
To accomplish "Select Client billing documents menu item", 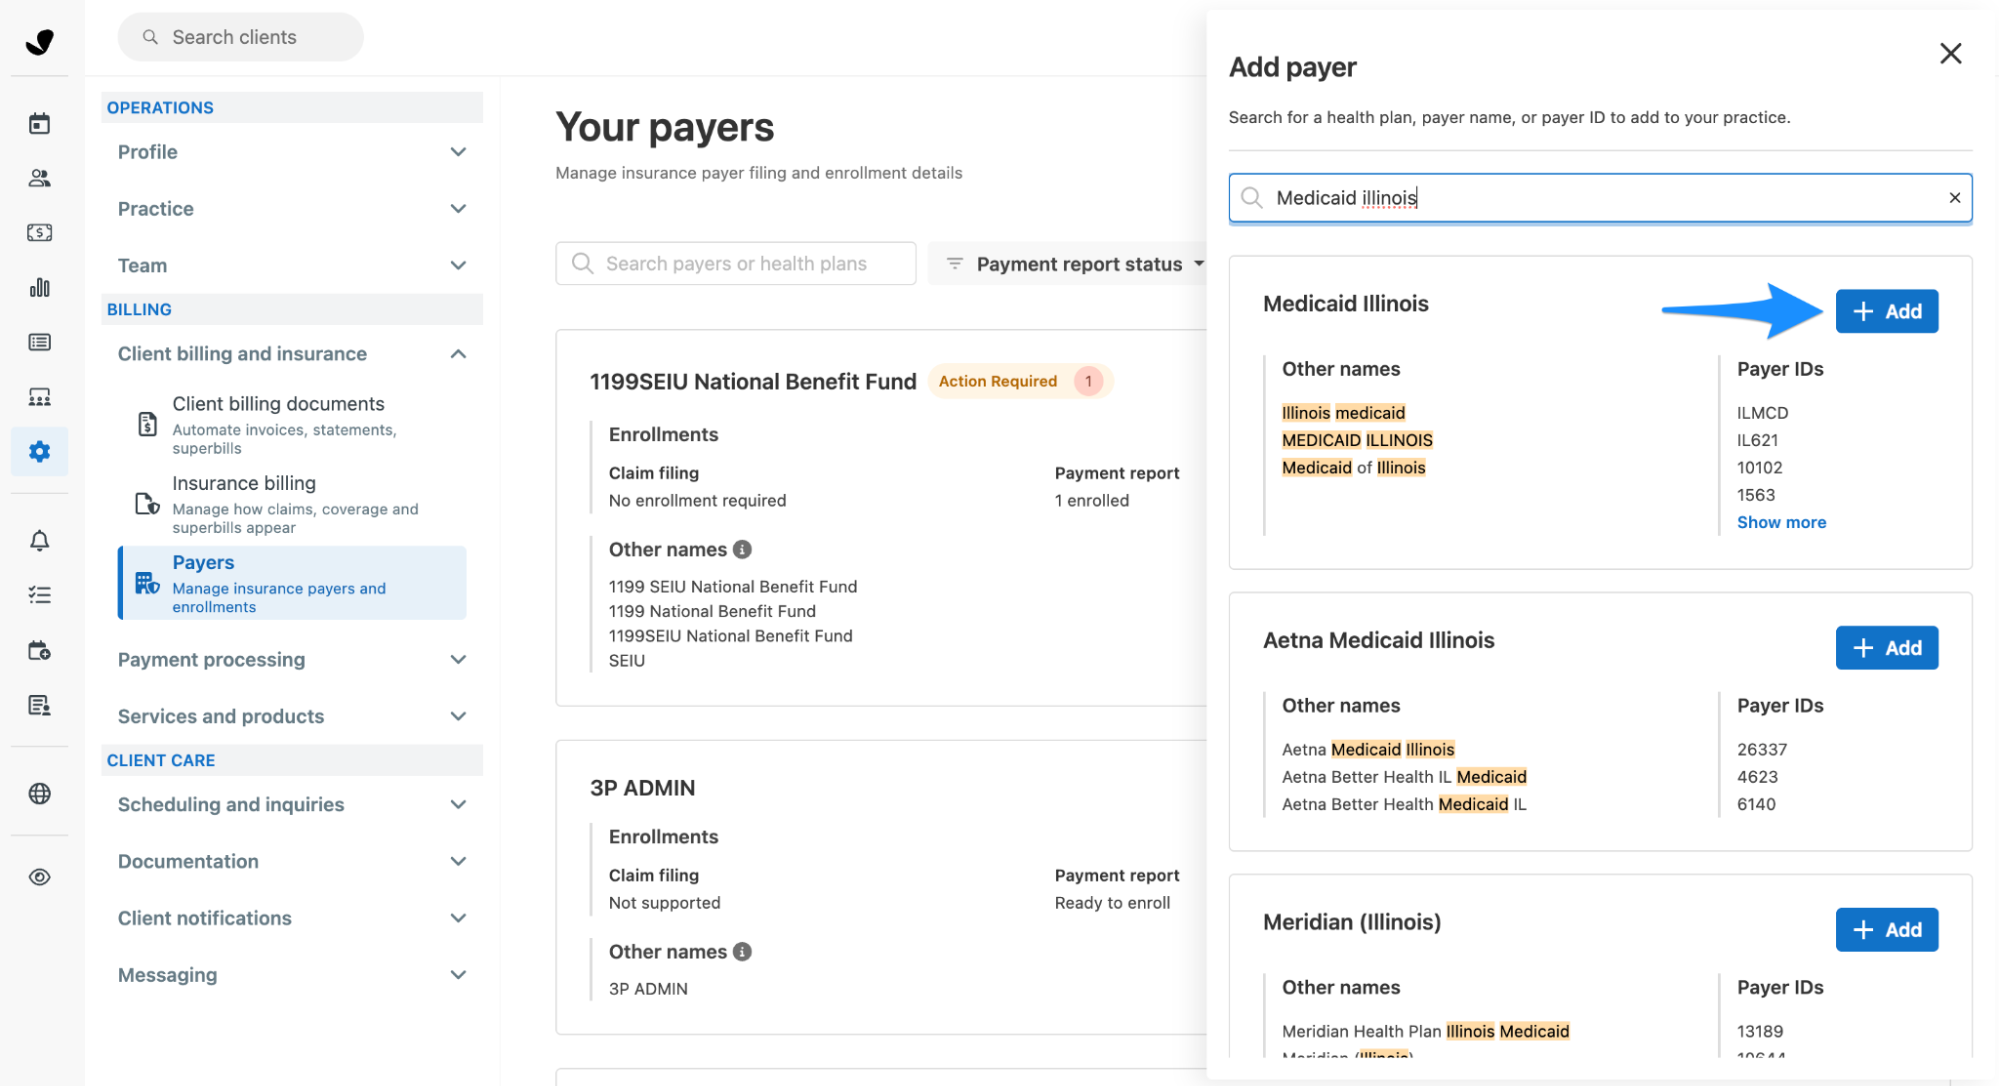I will pos(292,425).
